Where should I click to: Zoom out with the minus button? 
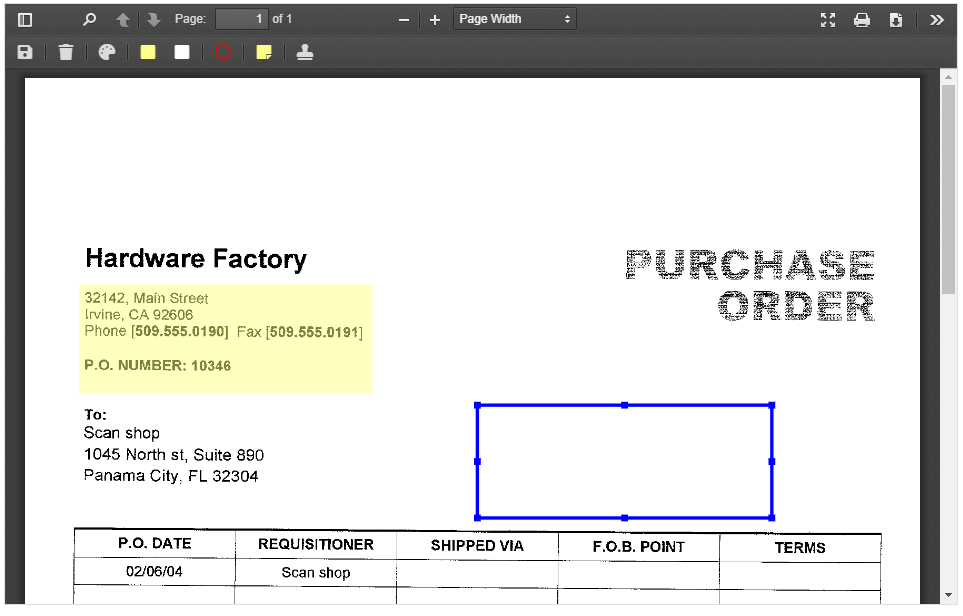pyautogui.click(x=404, y=20)
